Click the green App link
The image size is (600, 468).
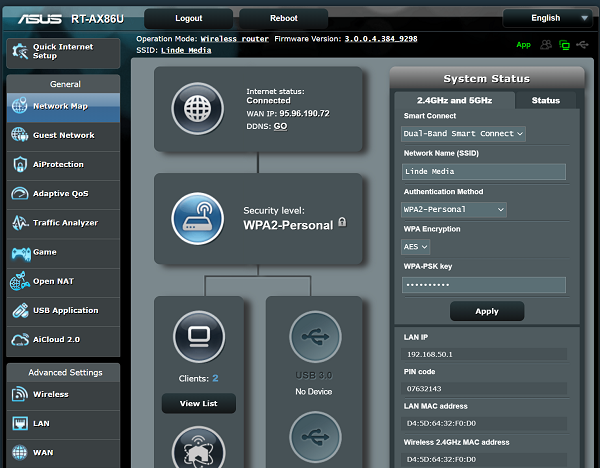pos(523,45)
